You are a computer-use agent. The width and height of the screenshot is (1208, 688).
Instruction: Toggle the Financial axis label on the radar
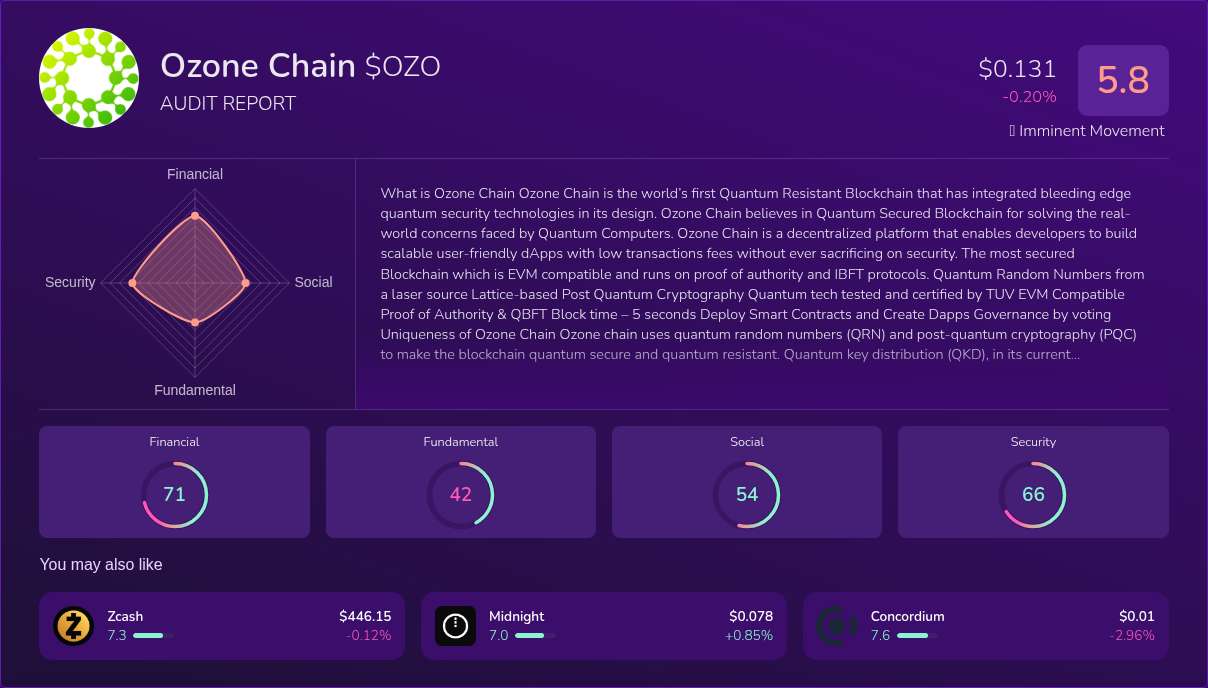pos(194,173)
